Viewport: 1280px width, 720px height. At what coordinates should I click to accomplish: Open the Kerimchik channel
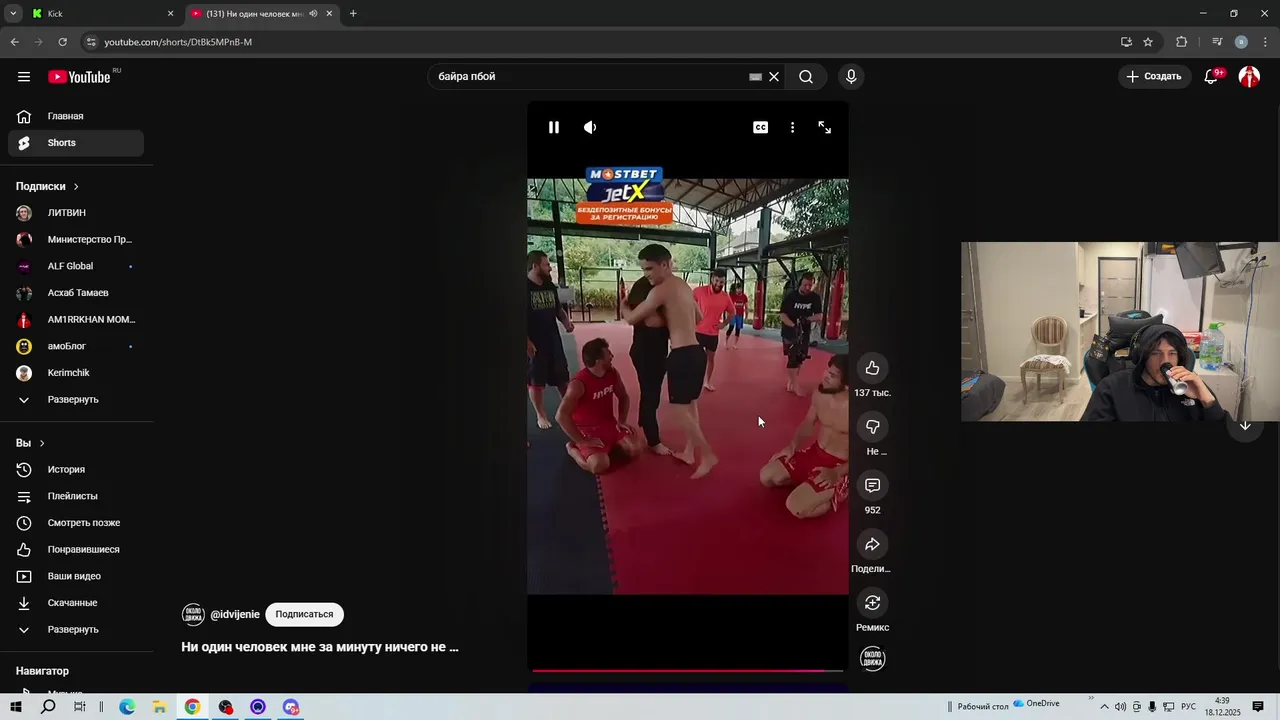click(x=76, y=373)
